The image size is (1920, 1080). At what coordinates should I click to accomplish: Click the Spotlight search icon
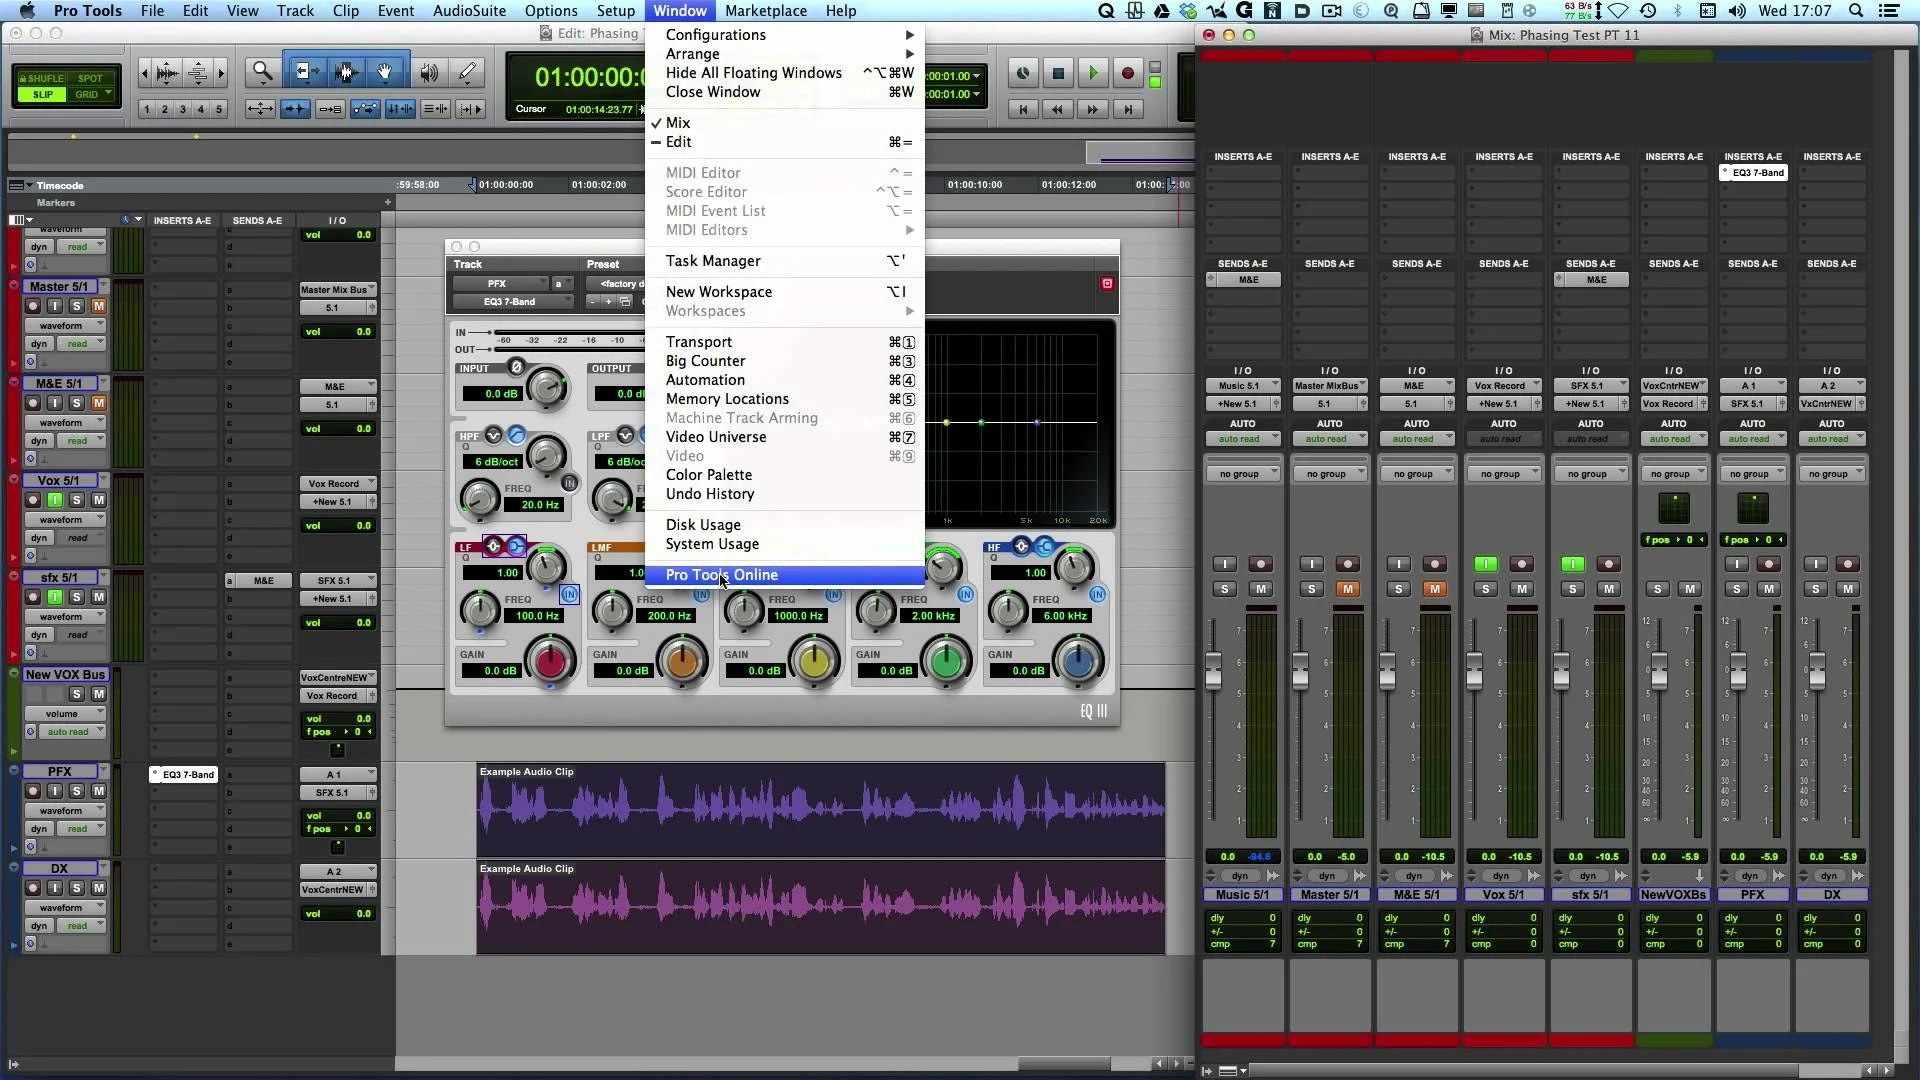[1856, 11]
